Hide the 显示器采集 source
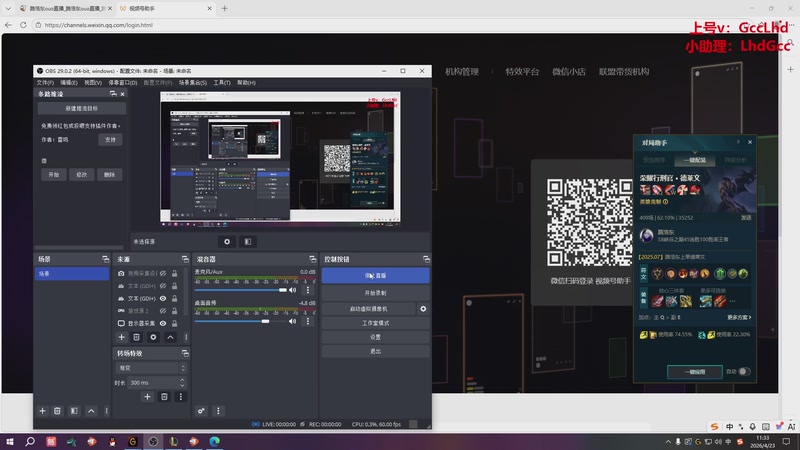 point(163,323)
